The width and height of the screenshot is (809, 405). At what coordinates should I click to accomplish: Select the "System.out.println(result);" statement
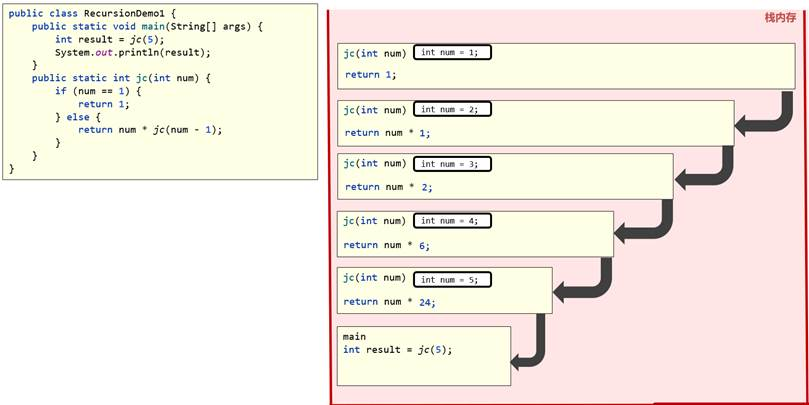[x=133, y=53]
